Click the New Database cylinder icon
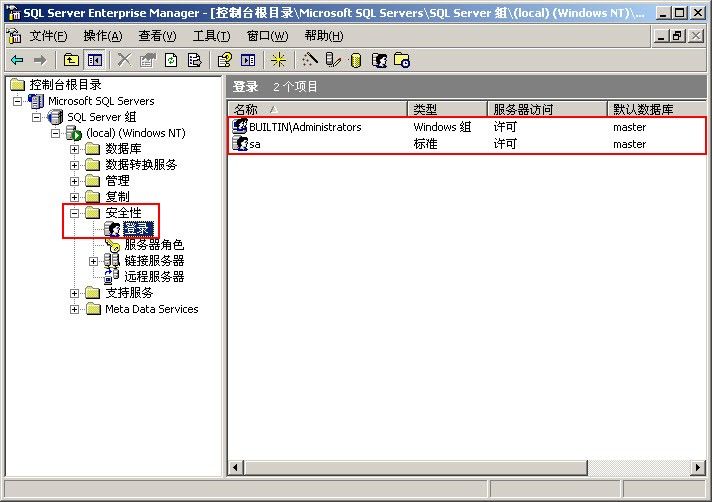 pyautogui.click(x=356, y=60)
